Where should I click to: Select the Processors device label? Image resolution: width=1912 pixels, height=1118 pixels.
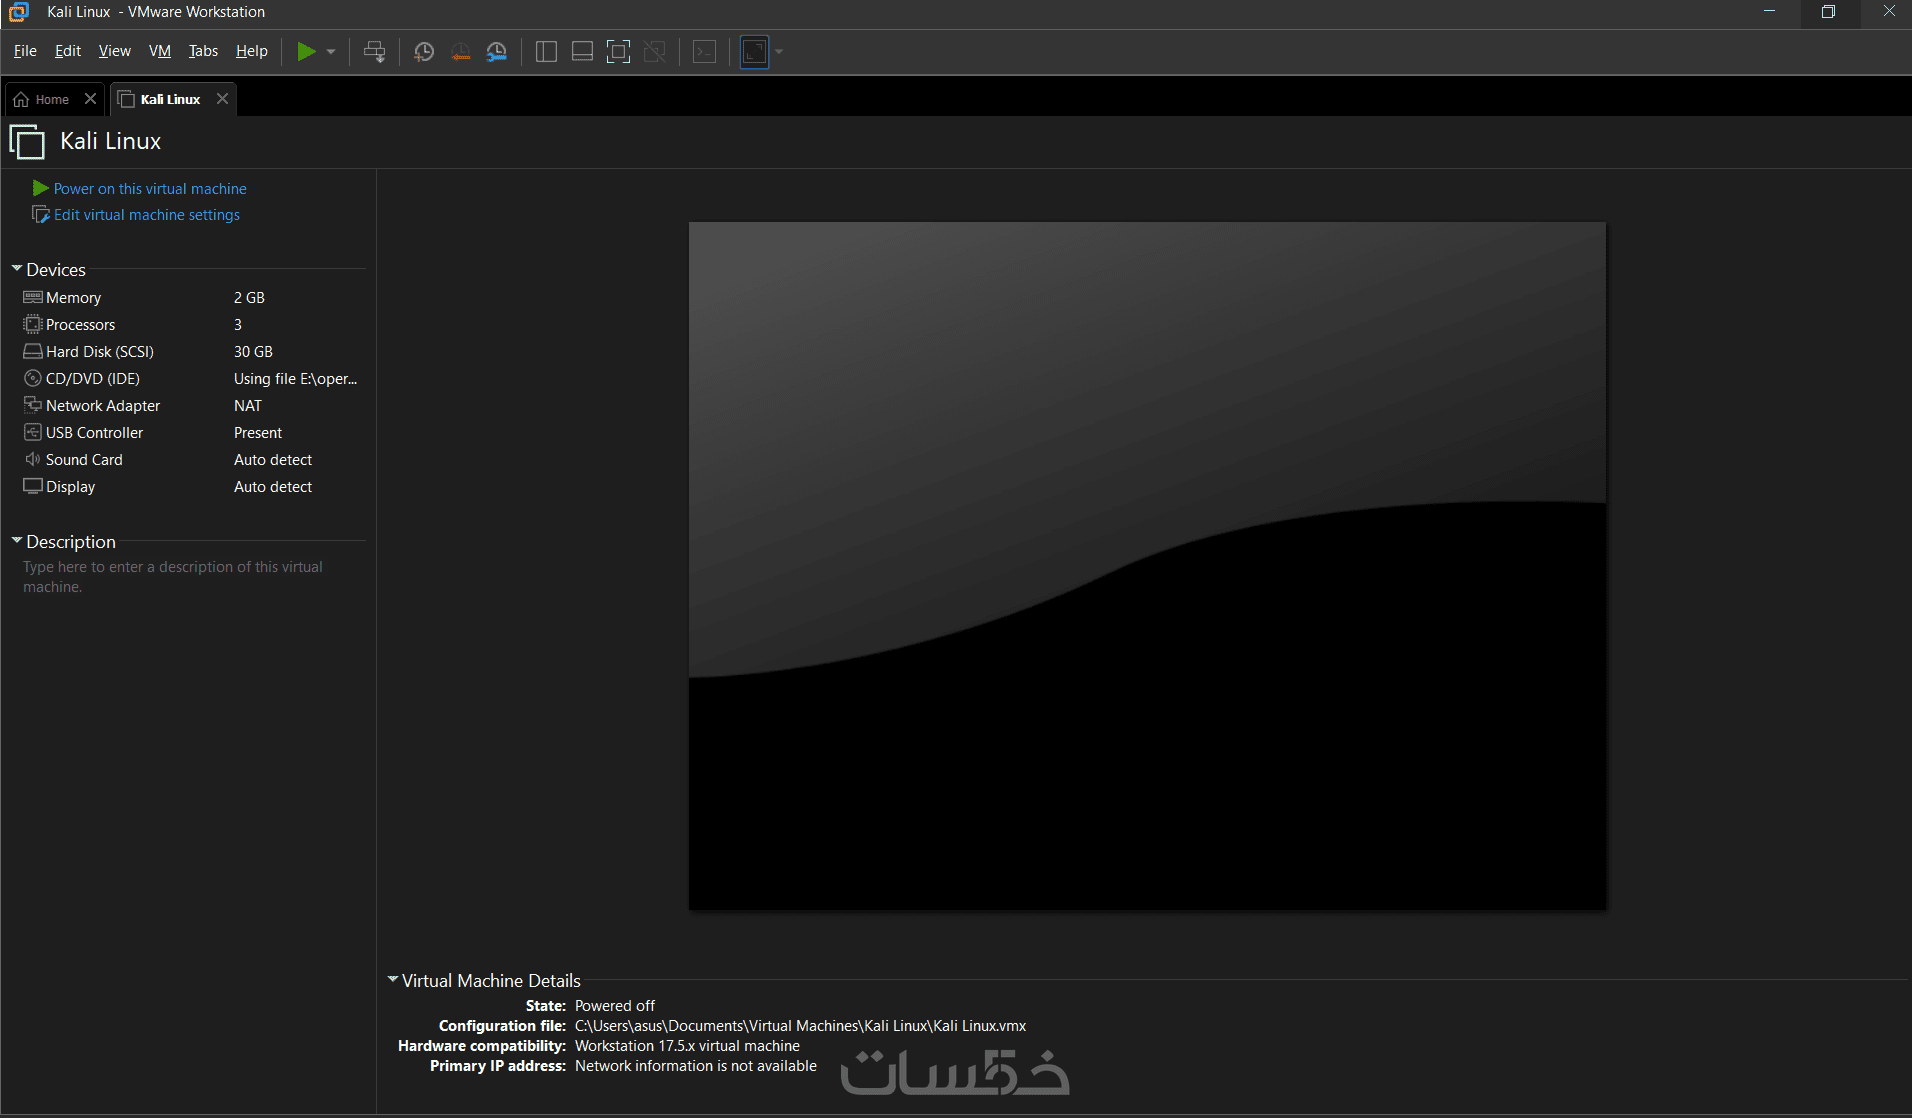click(x=80, y=325)
